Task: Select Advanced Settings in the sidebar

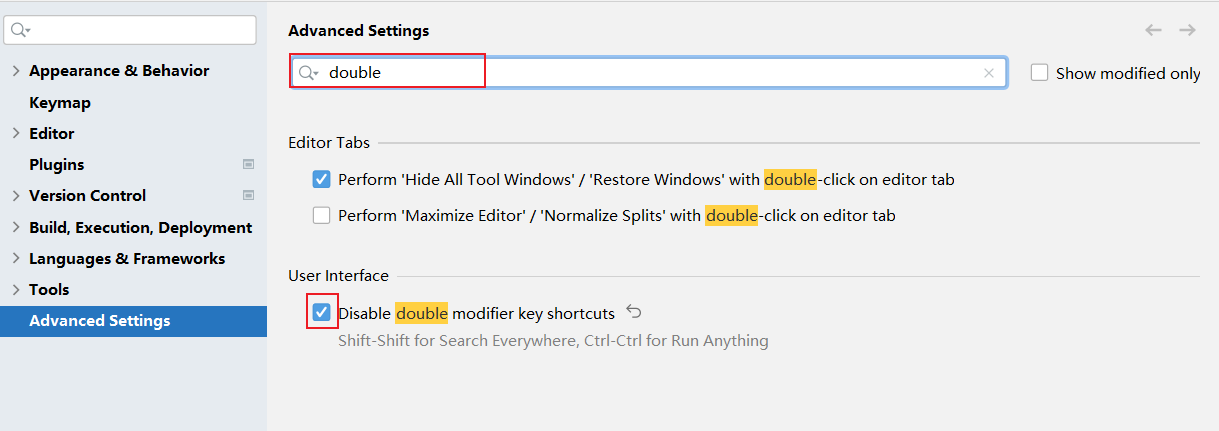Action: (x=100, y=321)
